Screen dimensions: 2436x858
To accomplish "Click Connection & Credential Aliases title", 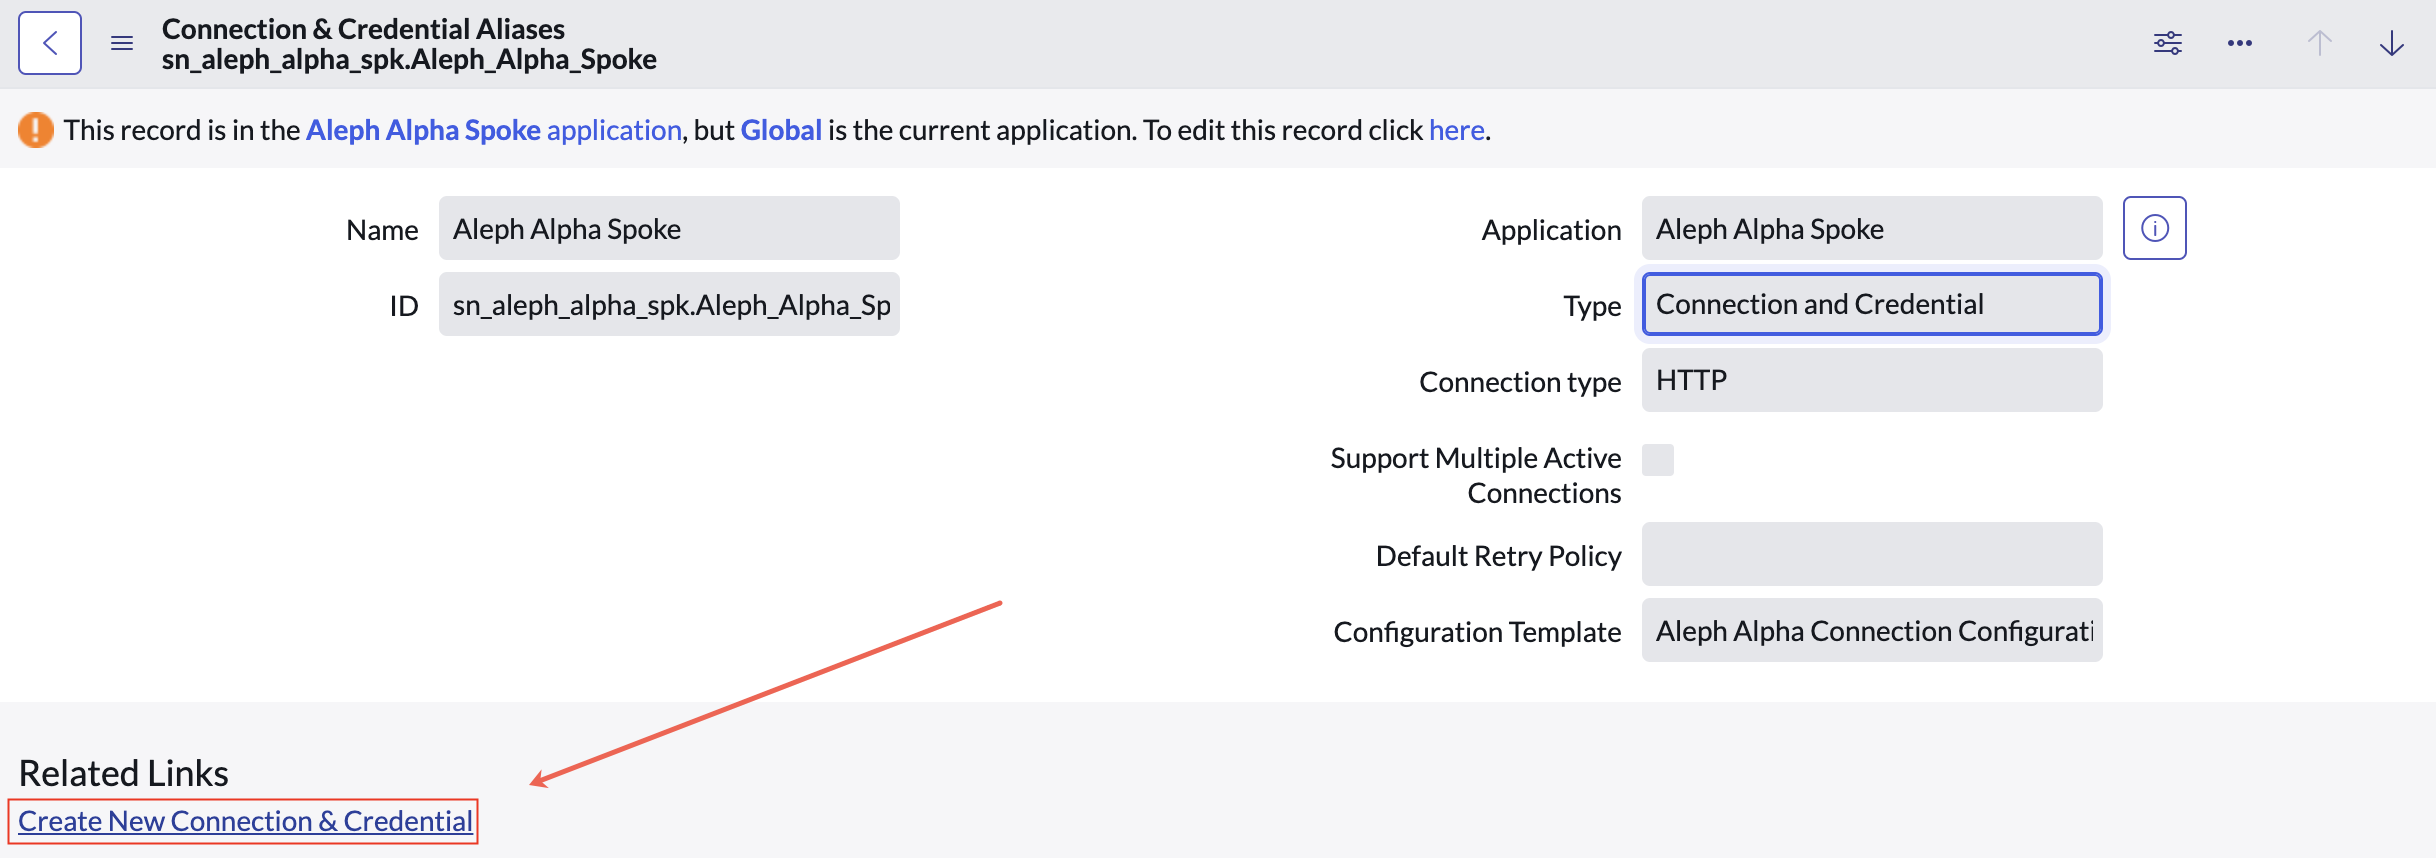I will (363, 29).
